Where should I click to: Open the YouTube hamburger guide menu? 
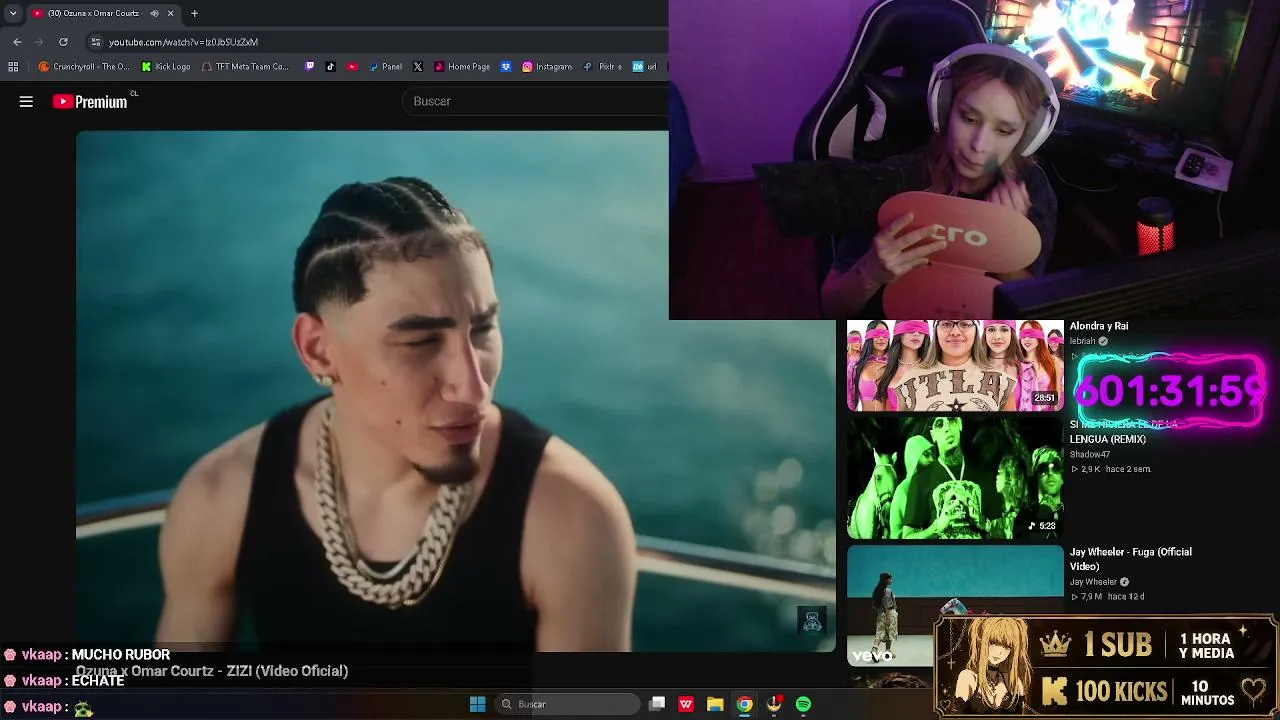click(x=26, y=101)
